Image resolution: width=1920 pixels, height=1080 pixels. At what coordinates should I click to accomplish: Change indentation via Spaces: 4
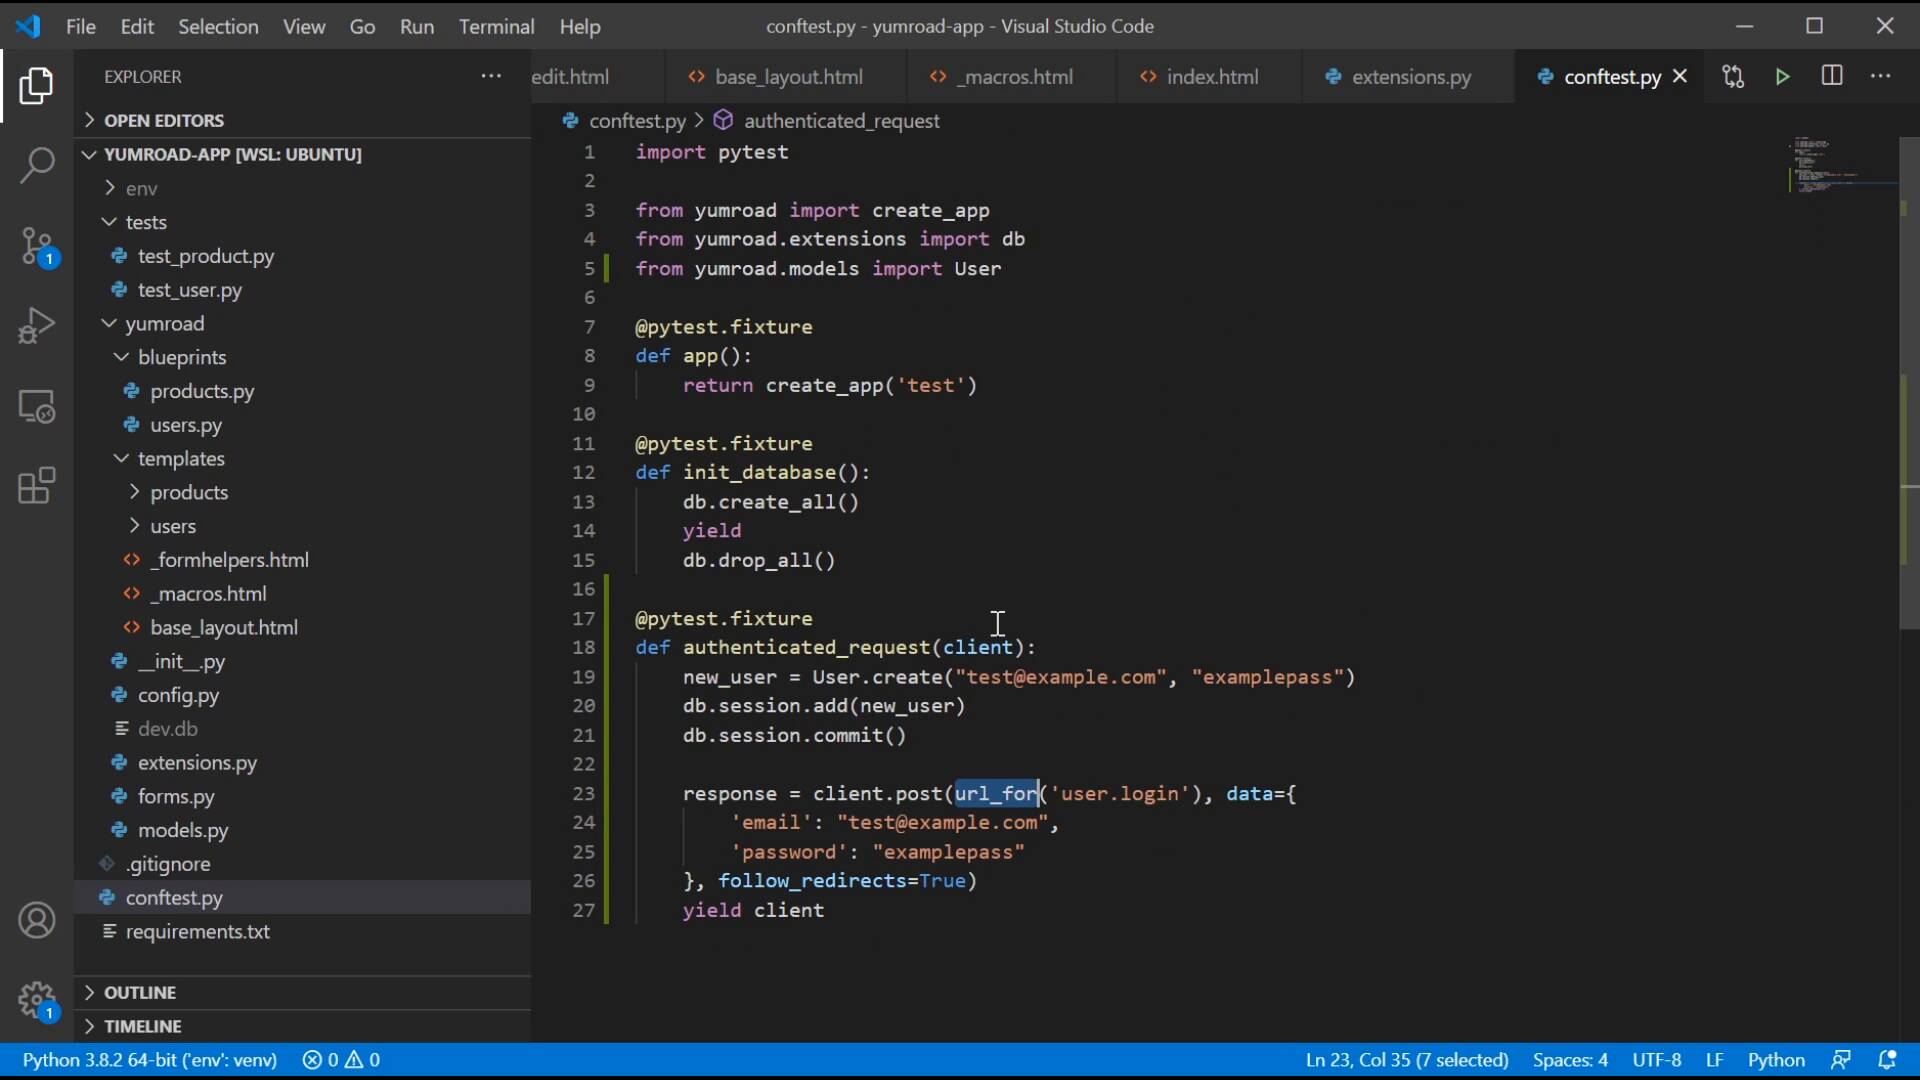(x=1570, y=1059)
